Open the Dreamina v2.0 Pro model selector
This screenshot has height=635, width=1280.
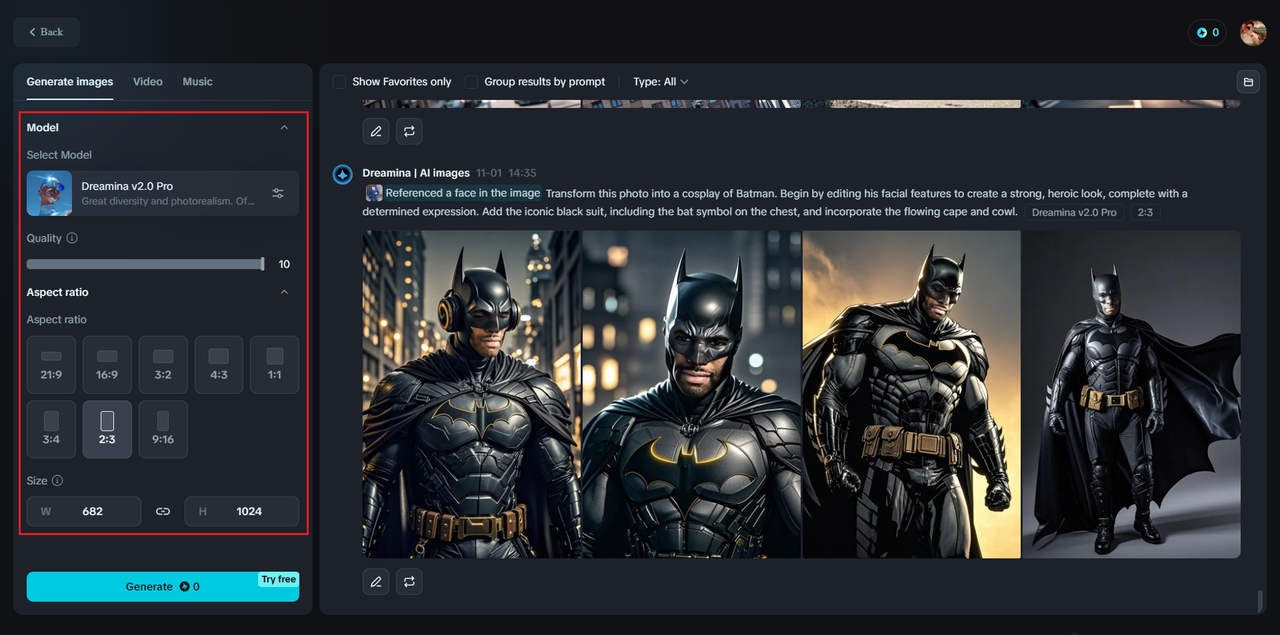(163, 193)
